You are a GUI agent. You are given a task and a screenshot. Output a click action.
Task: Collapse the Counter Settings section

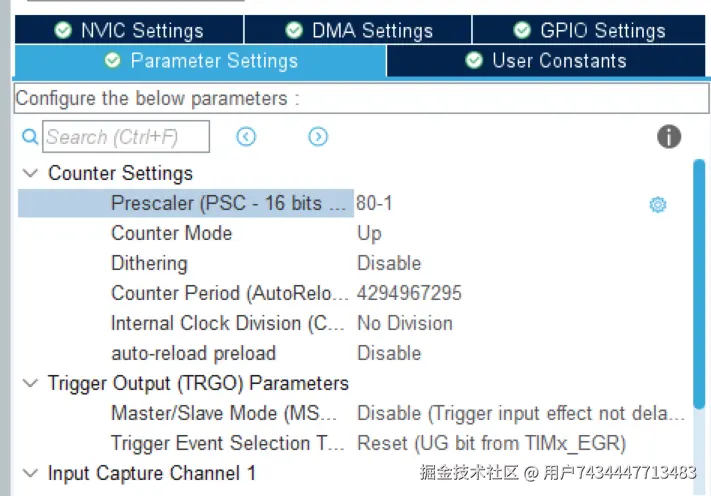point(31,173)
